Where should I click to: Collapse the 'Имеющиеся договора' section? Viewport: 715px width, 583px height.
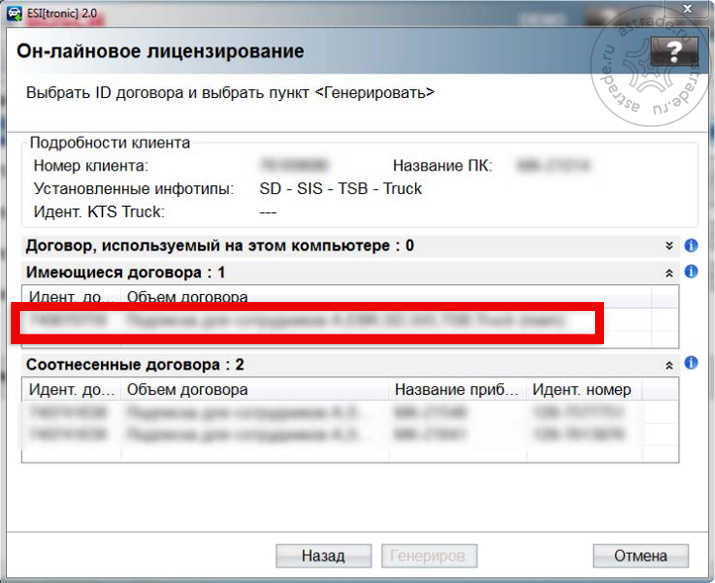(669, 273)
